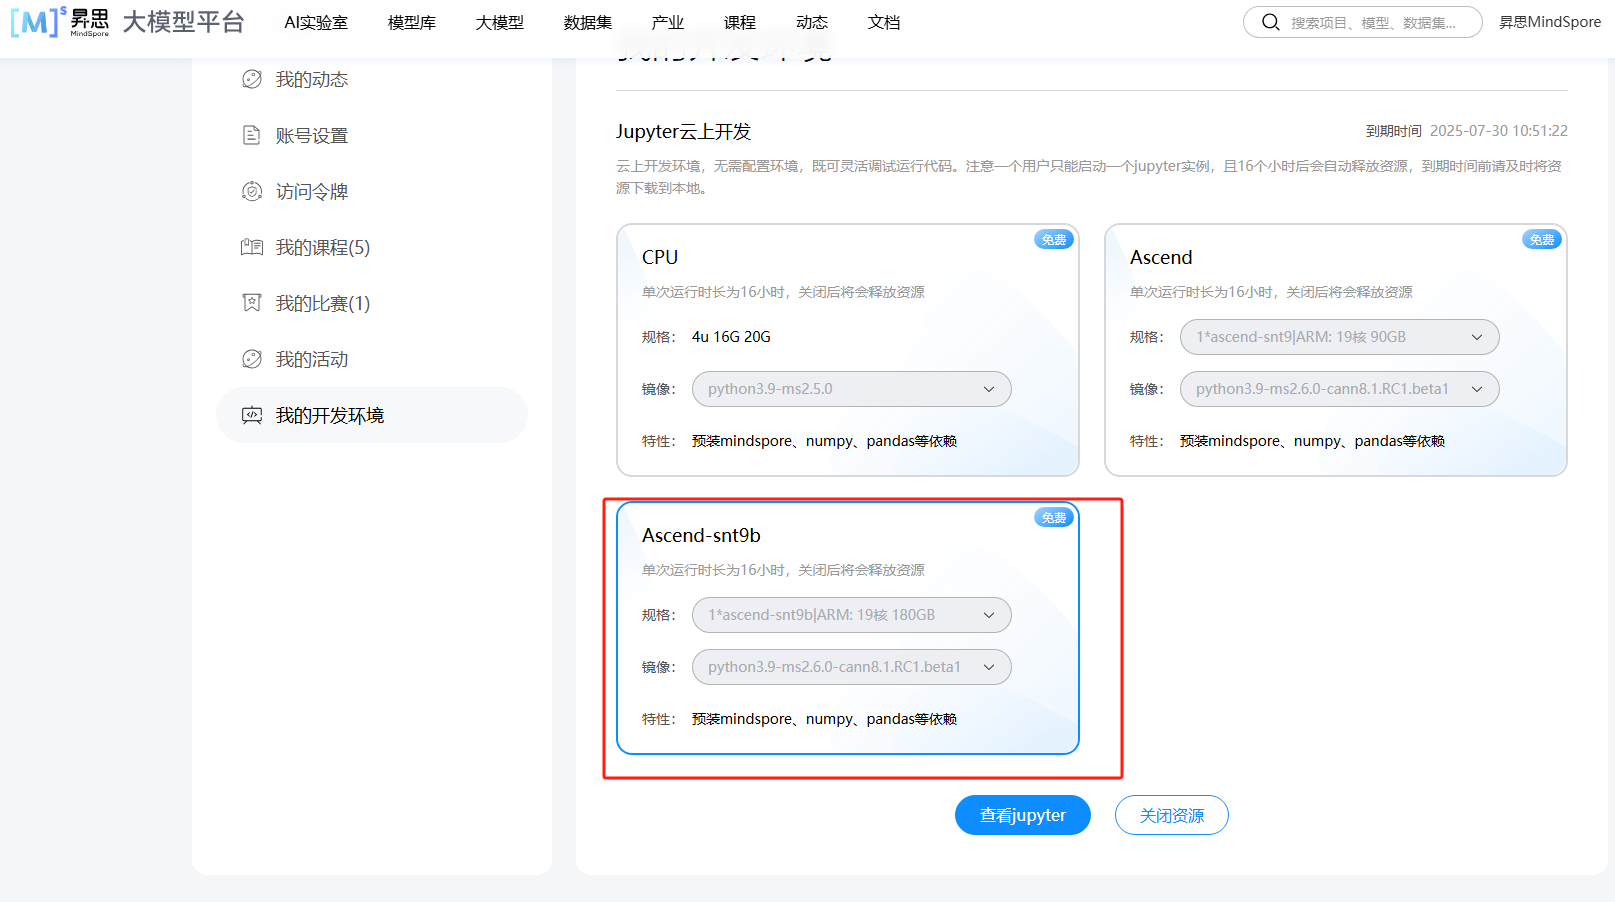Expand the Ascend-snt9b 规格 180GB dropdown
The image size is (1615, 902).
851,615
